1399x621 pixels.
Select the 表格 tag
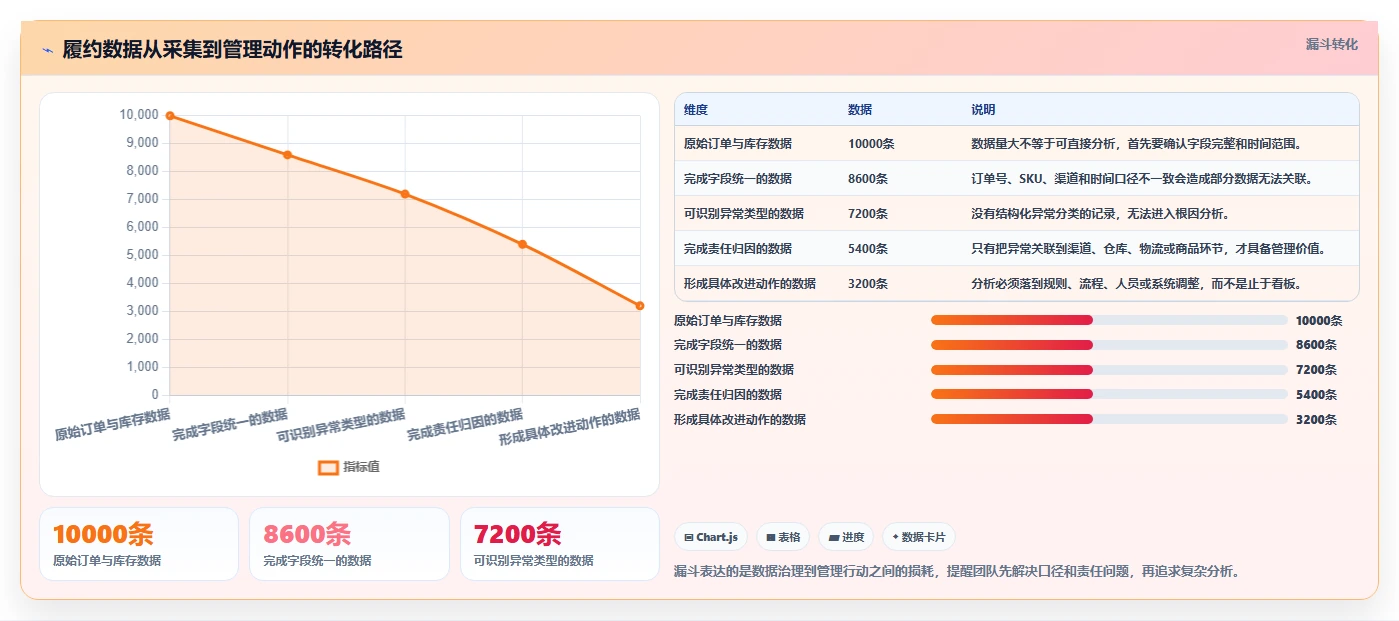coord(783,537)
